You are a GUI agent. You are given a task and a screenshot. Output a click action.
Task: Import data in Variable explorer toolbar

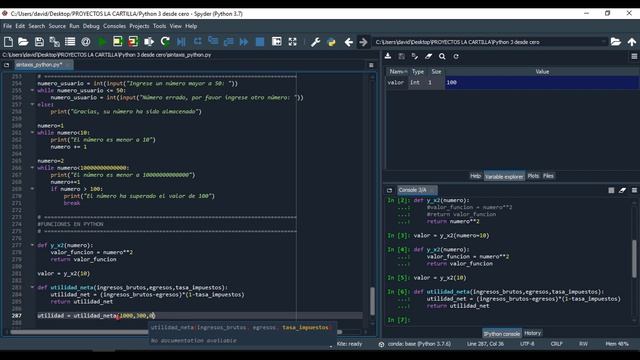coord(388,56)
